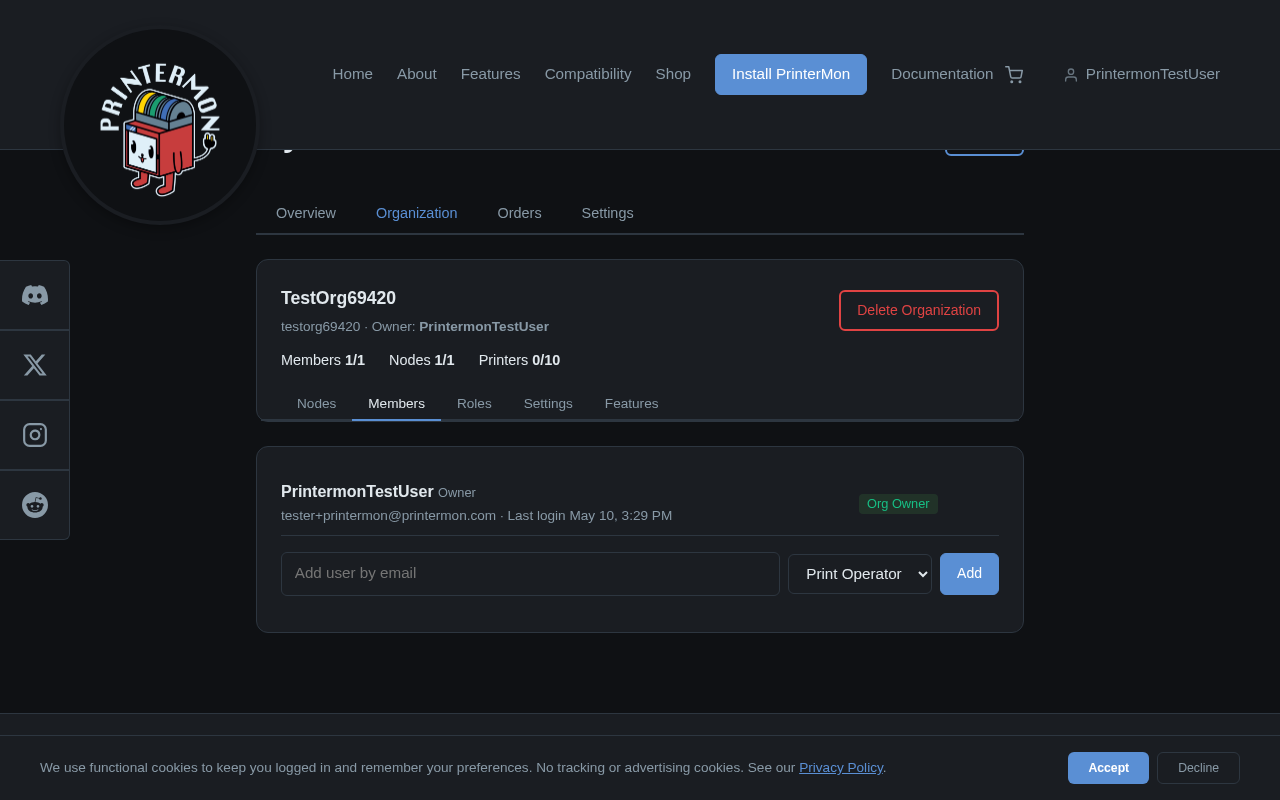Accept the cookie notice
Image resolution: width=1280 pixels, height=800 pixels.
tap(1108, 768)
